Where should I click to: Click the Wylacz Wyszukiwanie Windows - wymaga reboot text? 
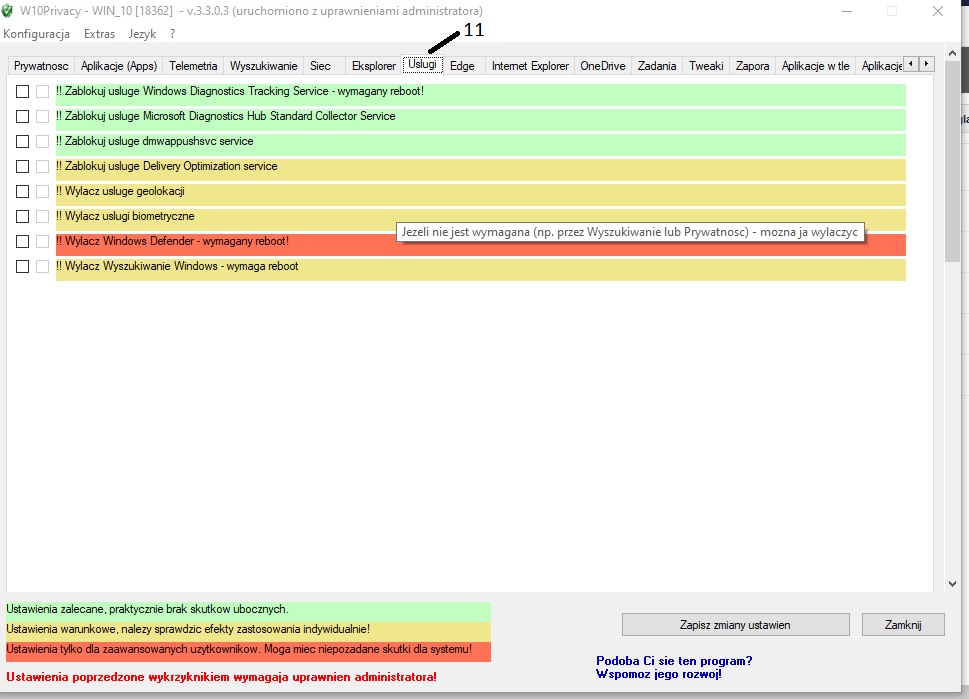click(x=177, y=266)
